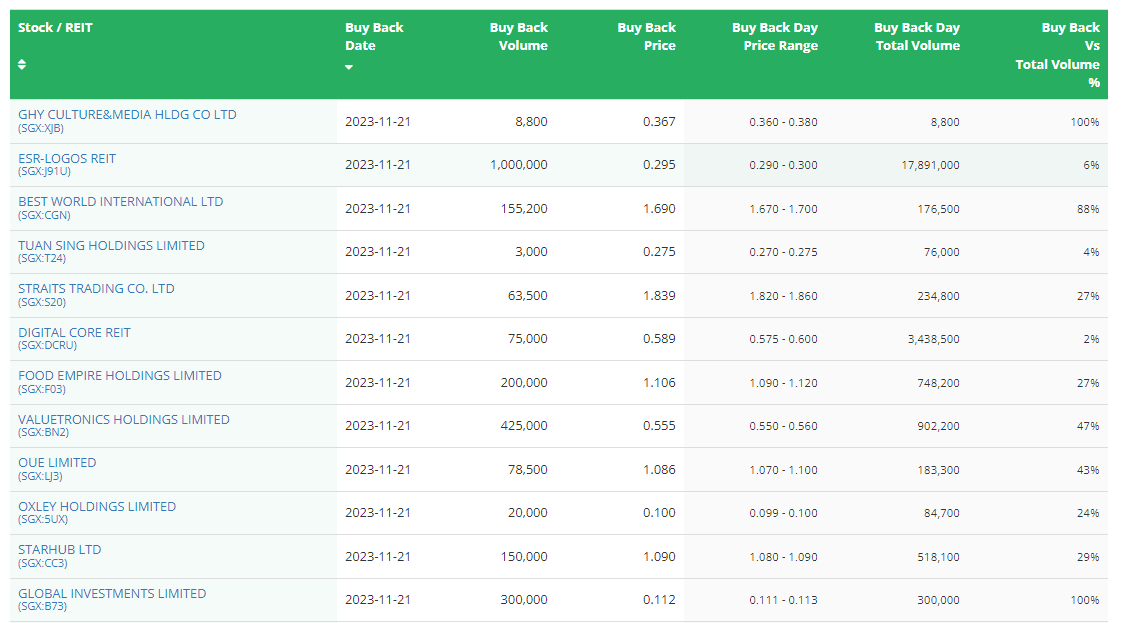Click ESR-LOGOS REIT volume 1,000,000
Screen dimensions: 1122x623
519,165
